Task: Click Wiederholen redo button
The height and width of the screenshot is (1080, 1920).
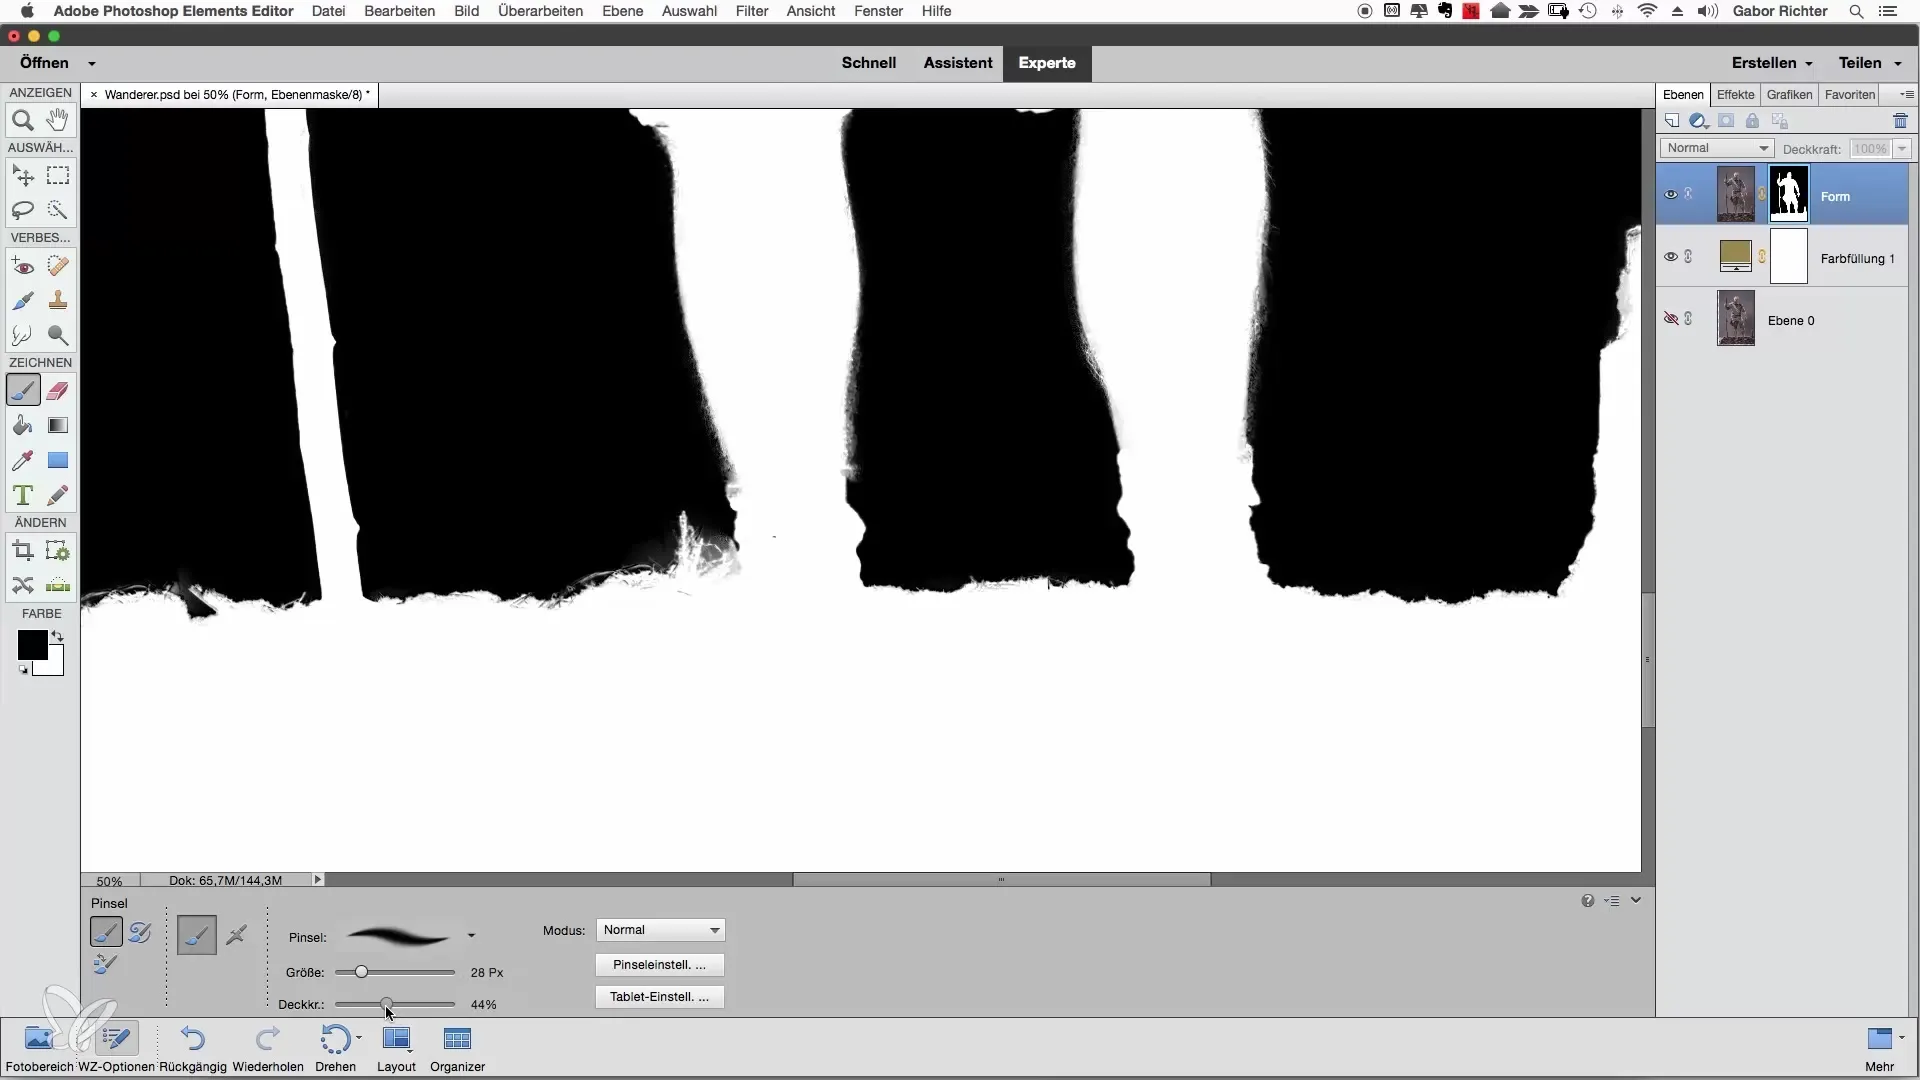Action: pyautogui.click(x=268, y=1048)
